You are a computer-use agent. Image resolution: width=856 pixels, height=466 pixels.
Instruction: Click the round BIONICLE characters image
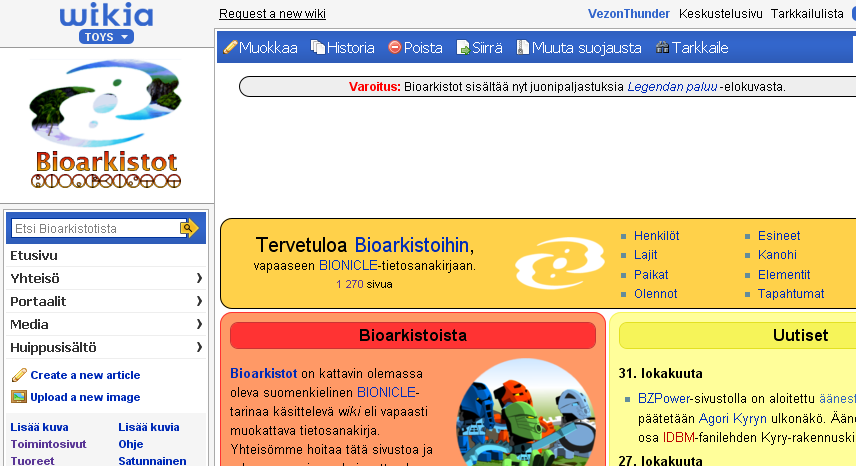click(x=525, y=412)
